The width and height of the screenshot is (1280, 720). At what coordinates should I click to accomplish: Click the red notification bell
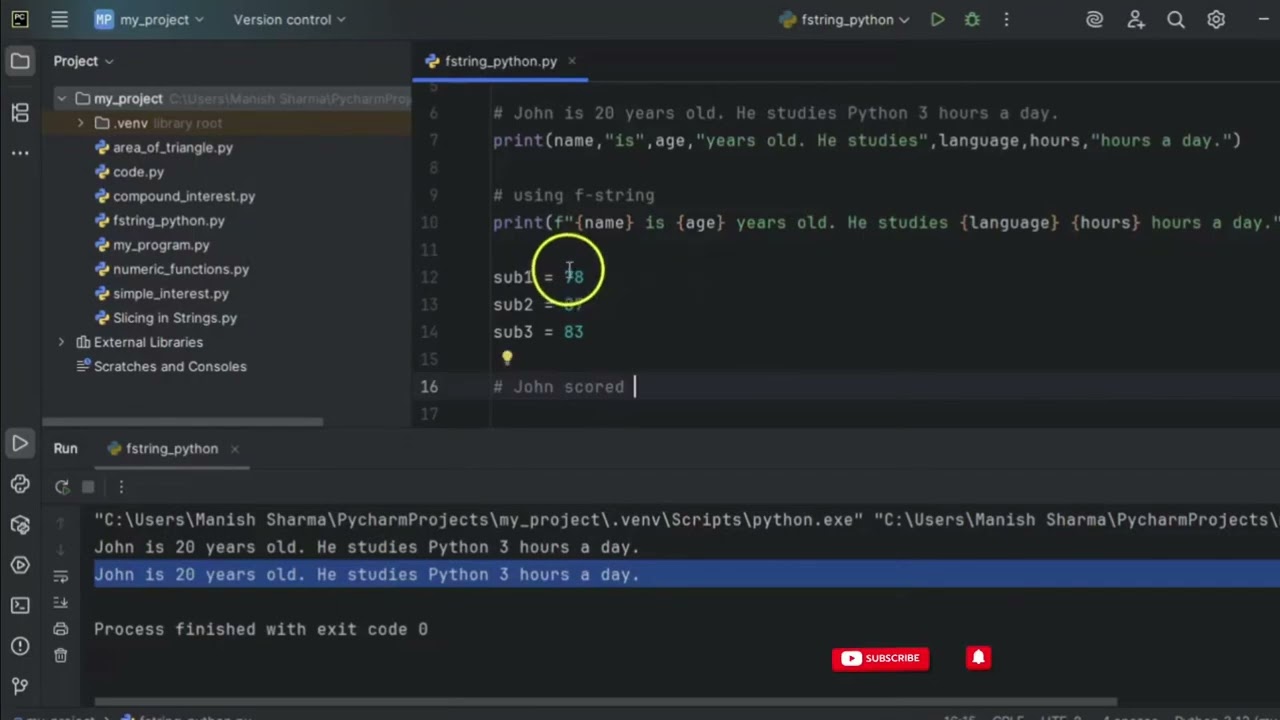tap(978, 658)
